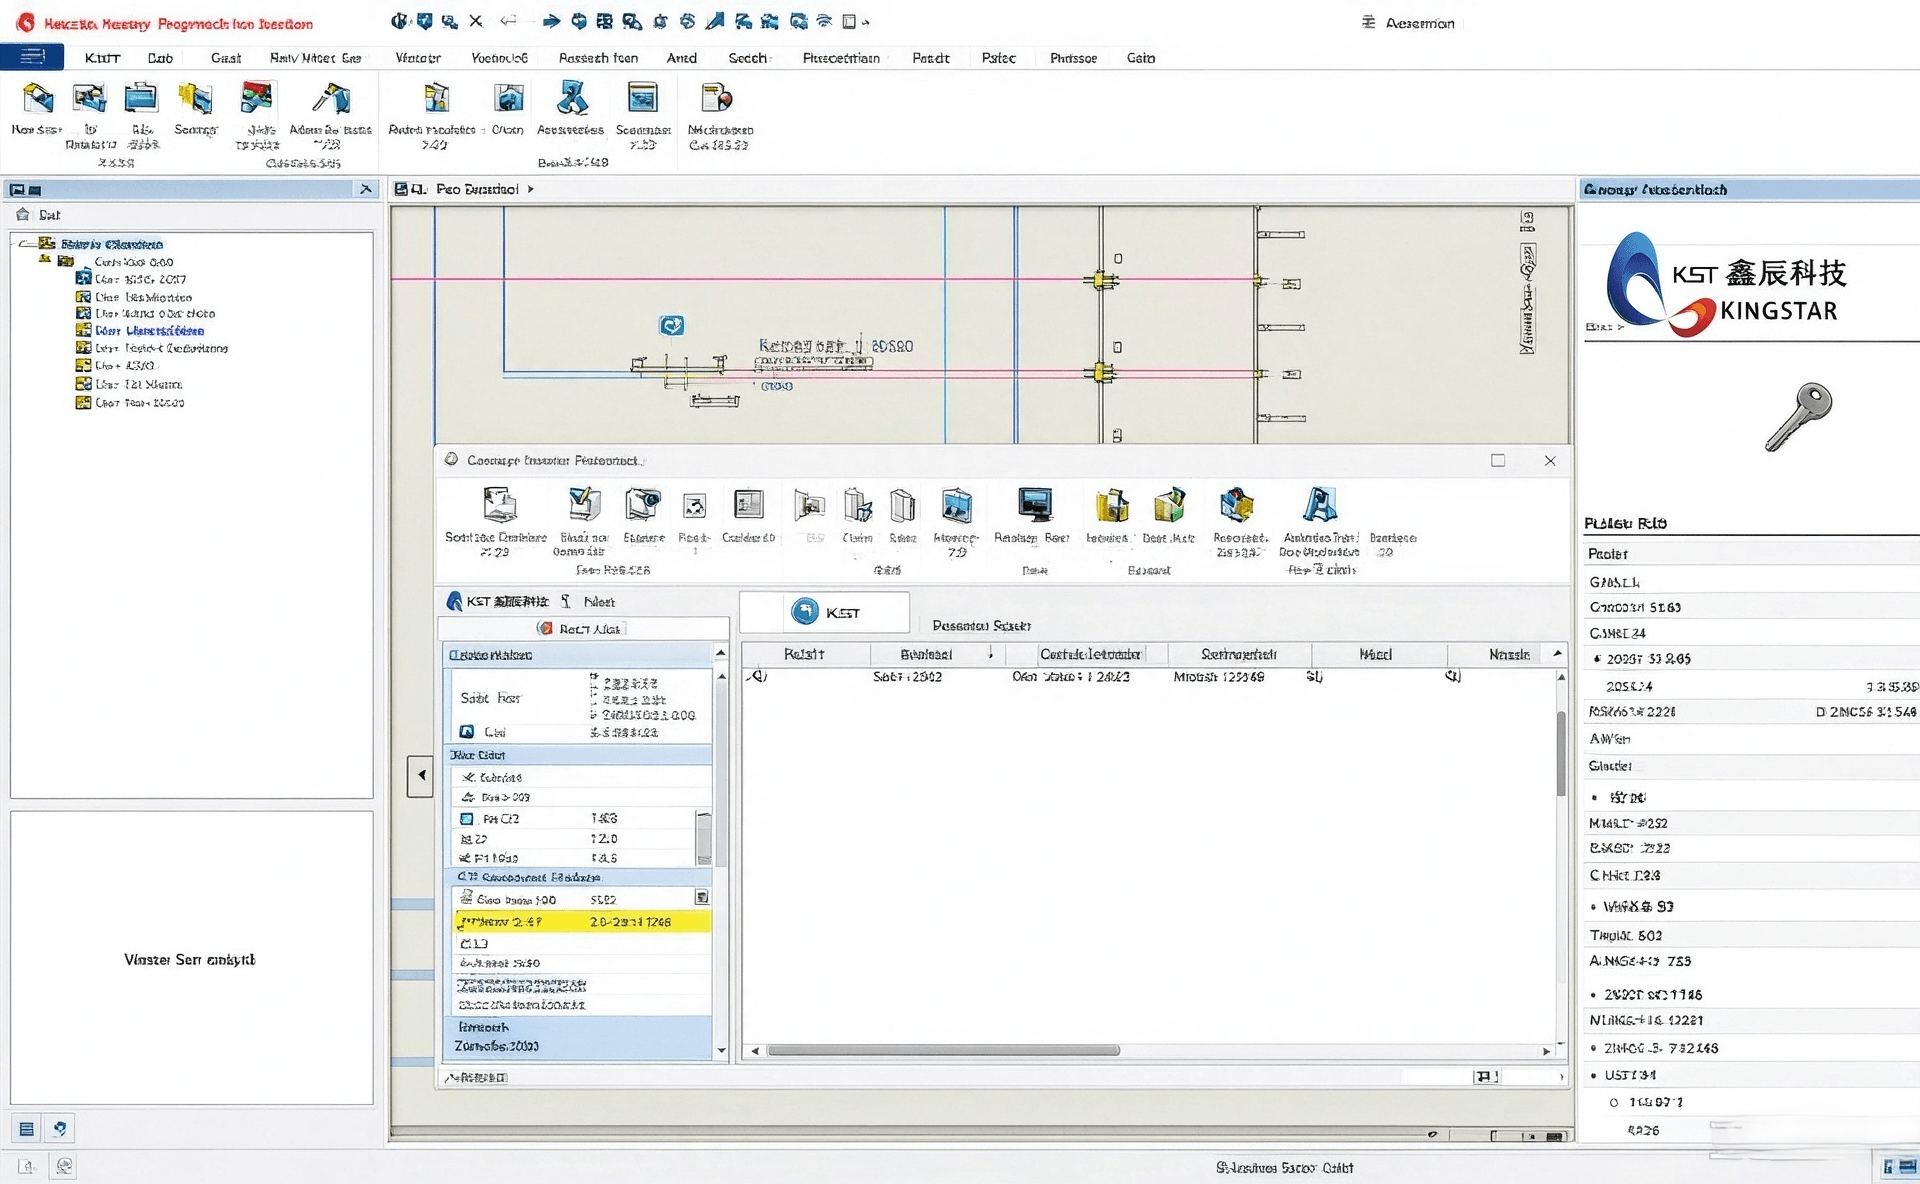Click the hammer tool icon in ribbon
This screenshot has width=1920, height=1184.
(331, 98)
